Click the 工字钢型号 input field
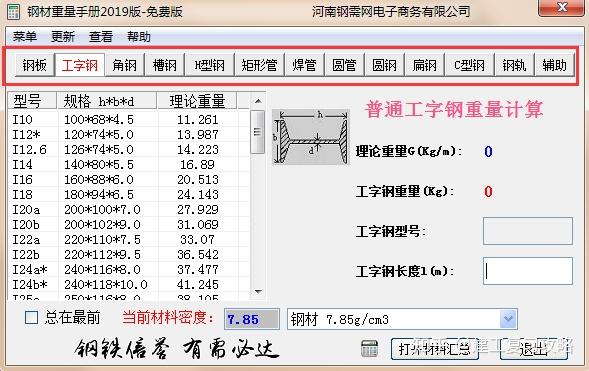589x371 pixels. (x=528, y=231)
